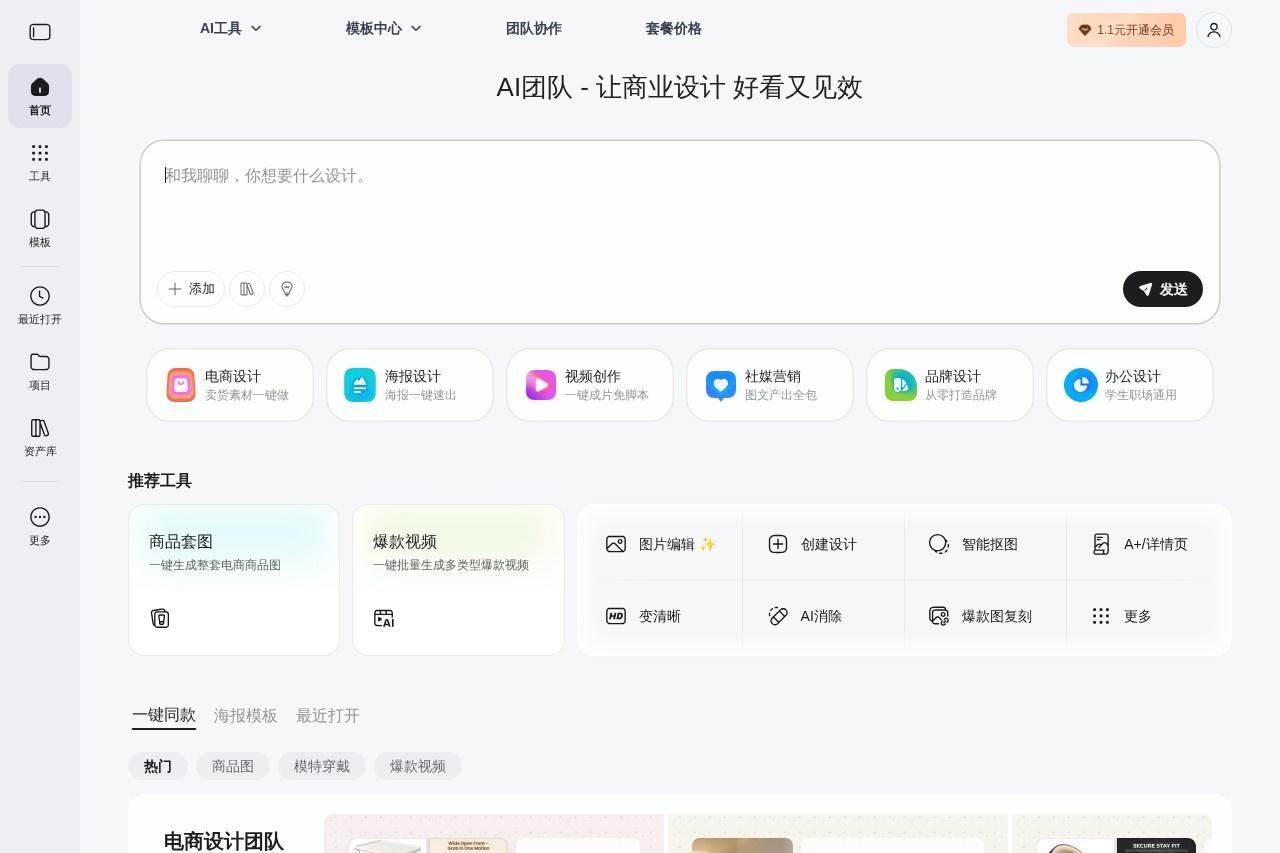The height and width of the screenshot is (853, 1280).
Task: Select the 爆款视频 filter chip
Action: tap(418, 766)
